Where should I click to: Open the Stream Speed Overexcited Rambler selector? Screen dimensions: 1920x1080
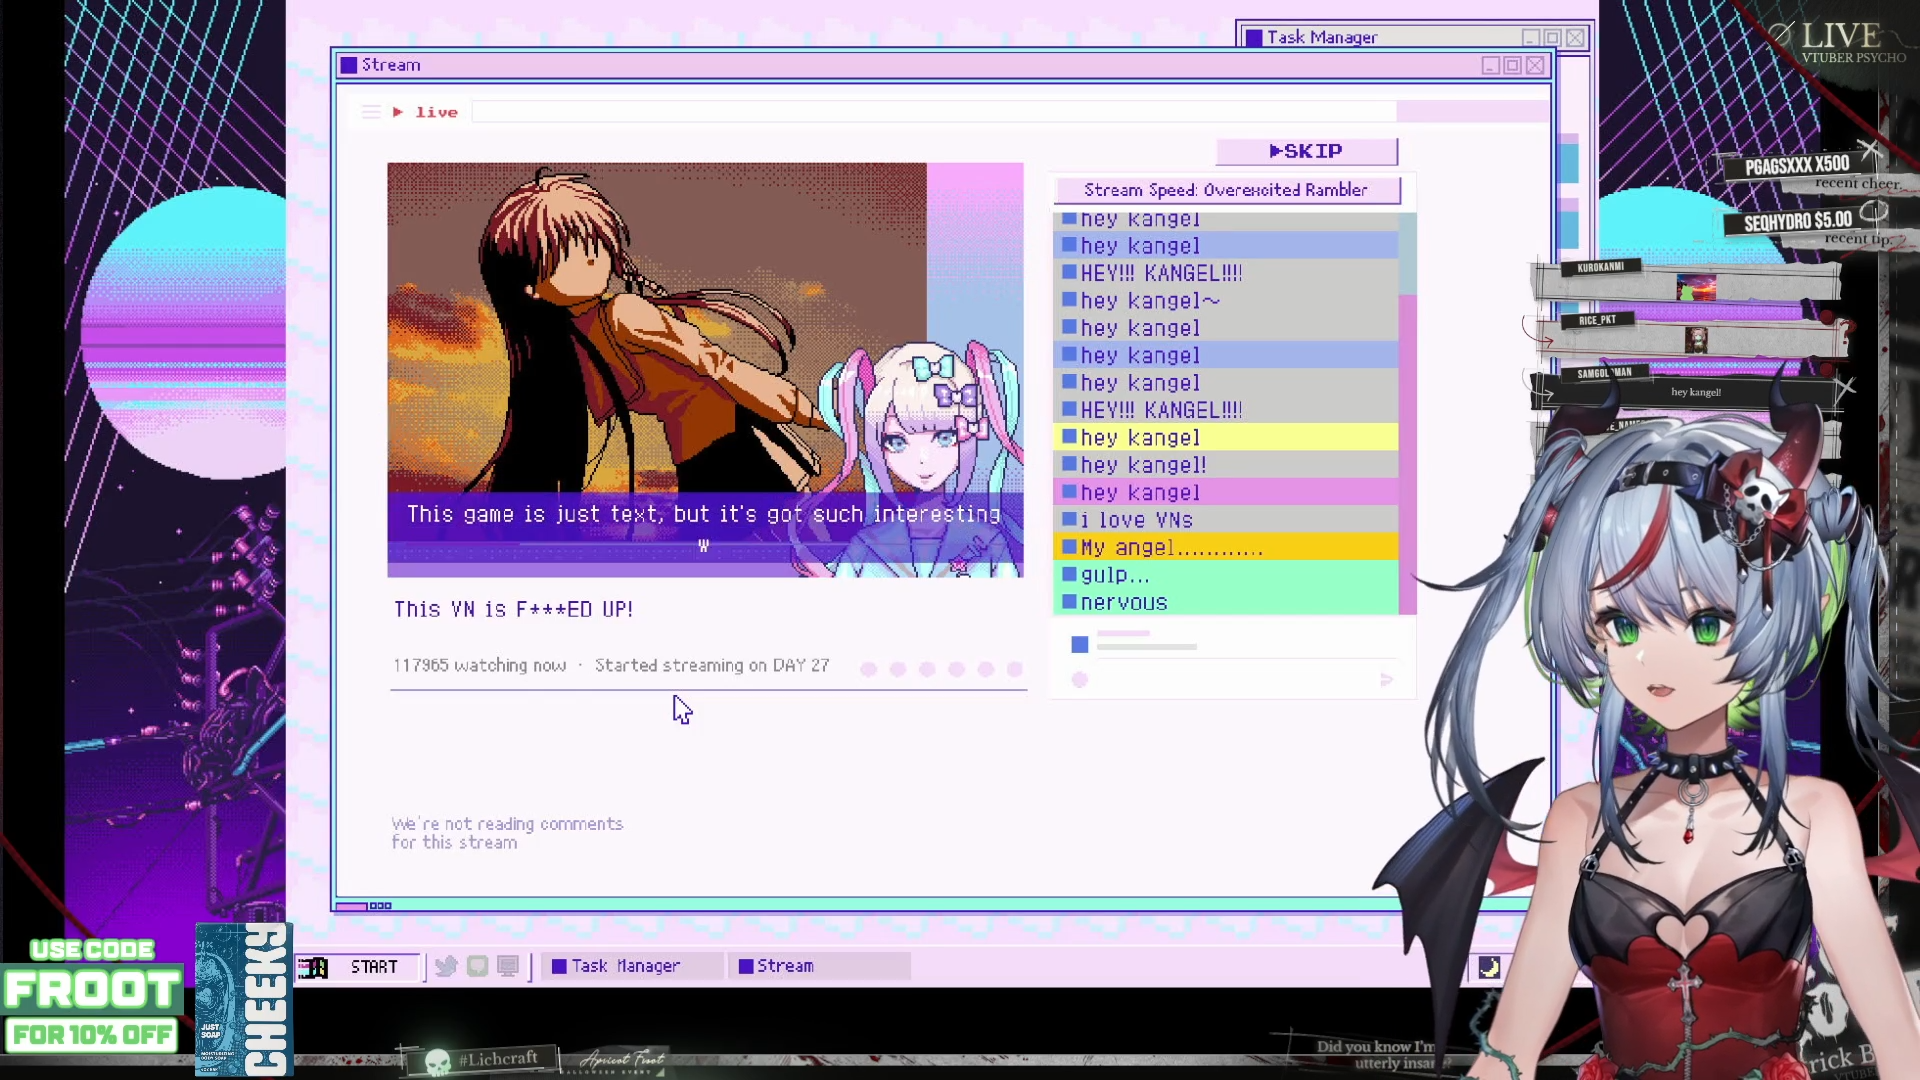click(1226, 190)
